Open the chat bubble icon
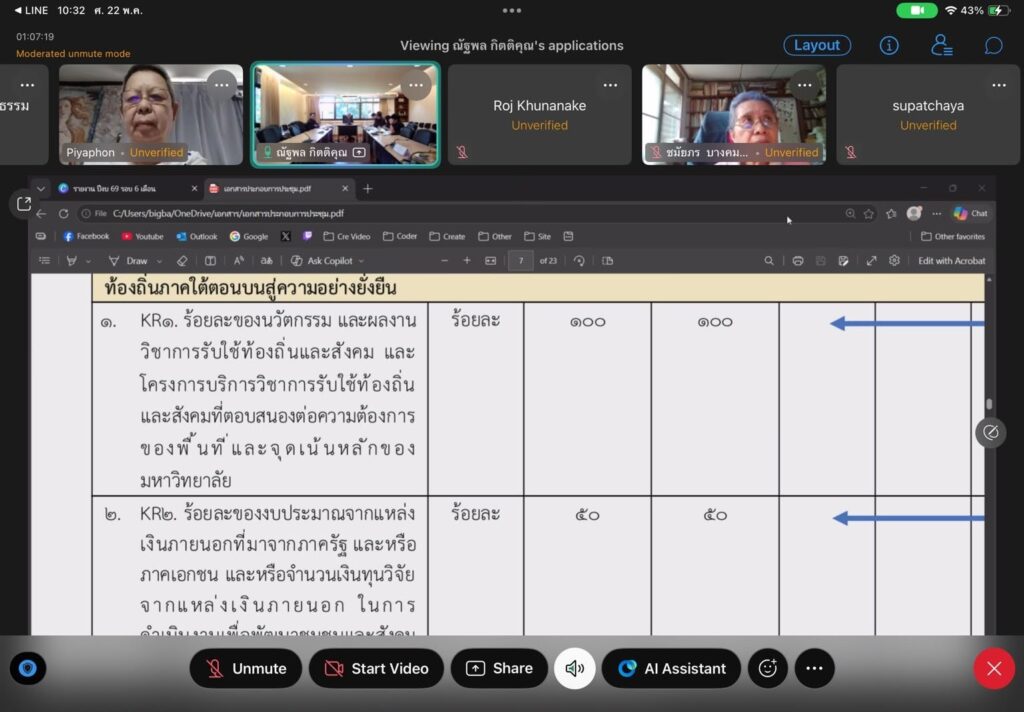Image resolution: width=1024 pixels, height=712 pixels. [993, 45]
